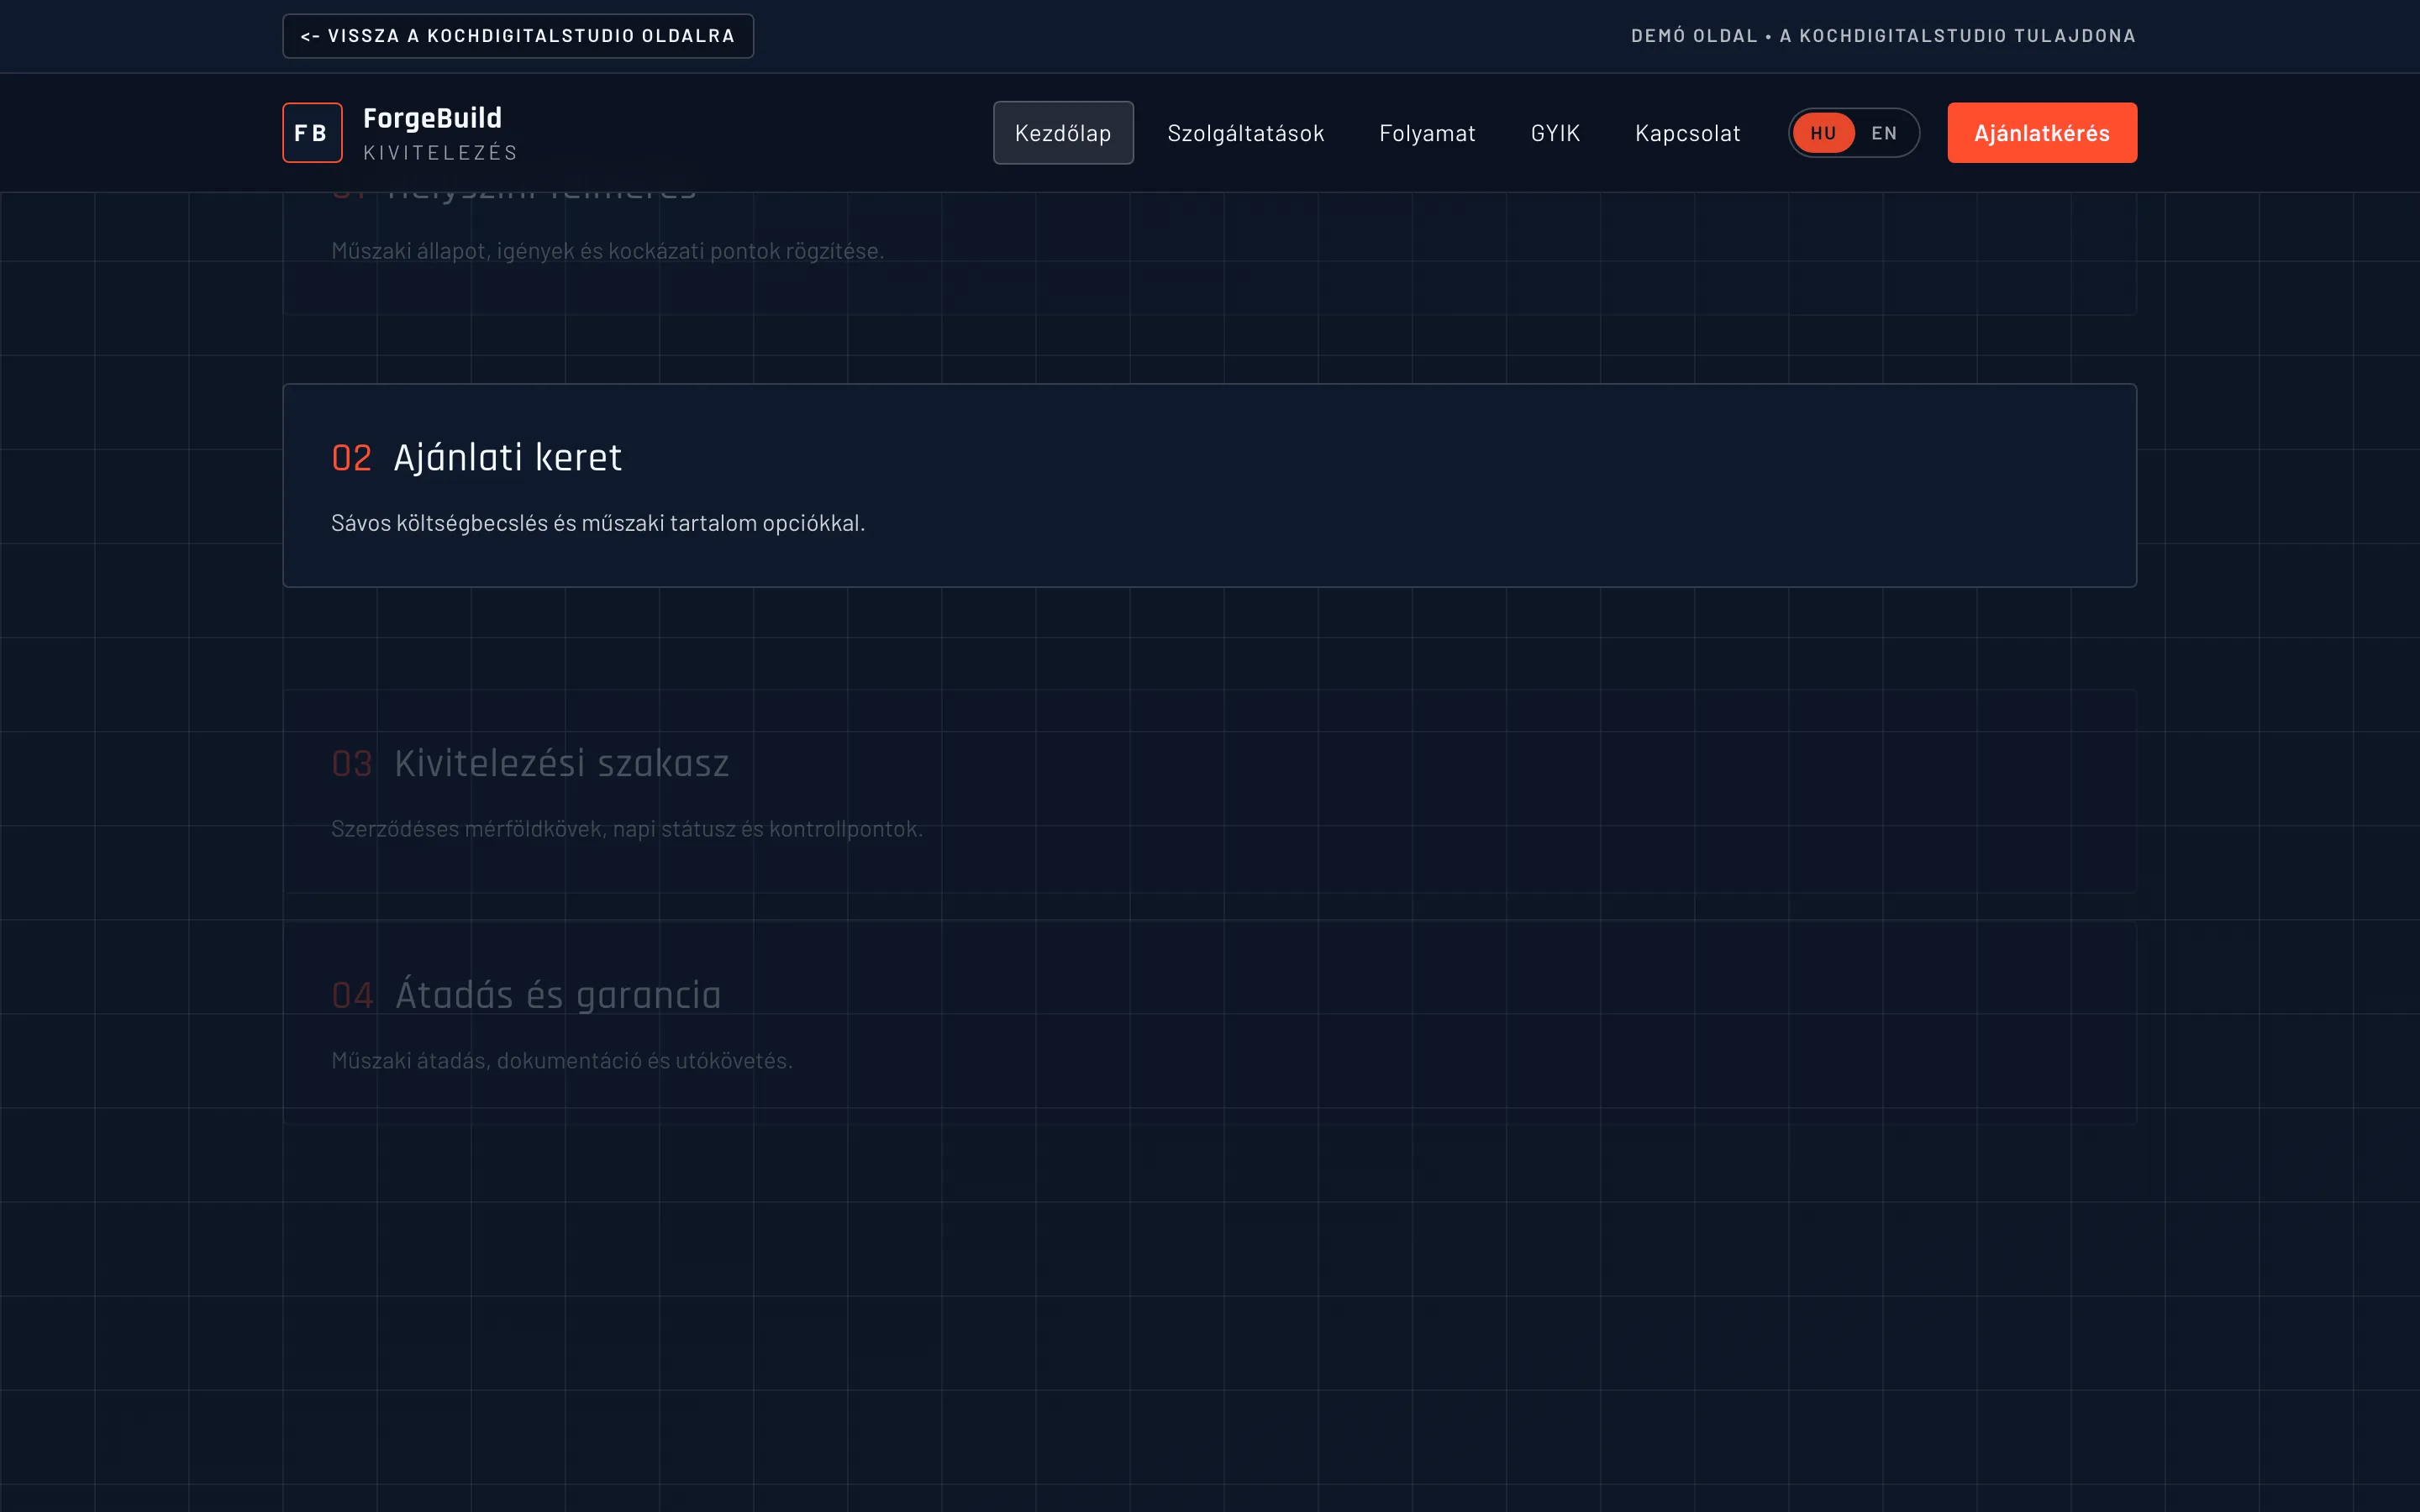The image size is (2420, 1512).
Task: Select the ForgeBuild brand name
Action: tap(432, 117)
